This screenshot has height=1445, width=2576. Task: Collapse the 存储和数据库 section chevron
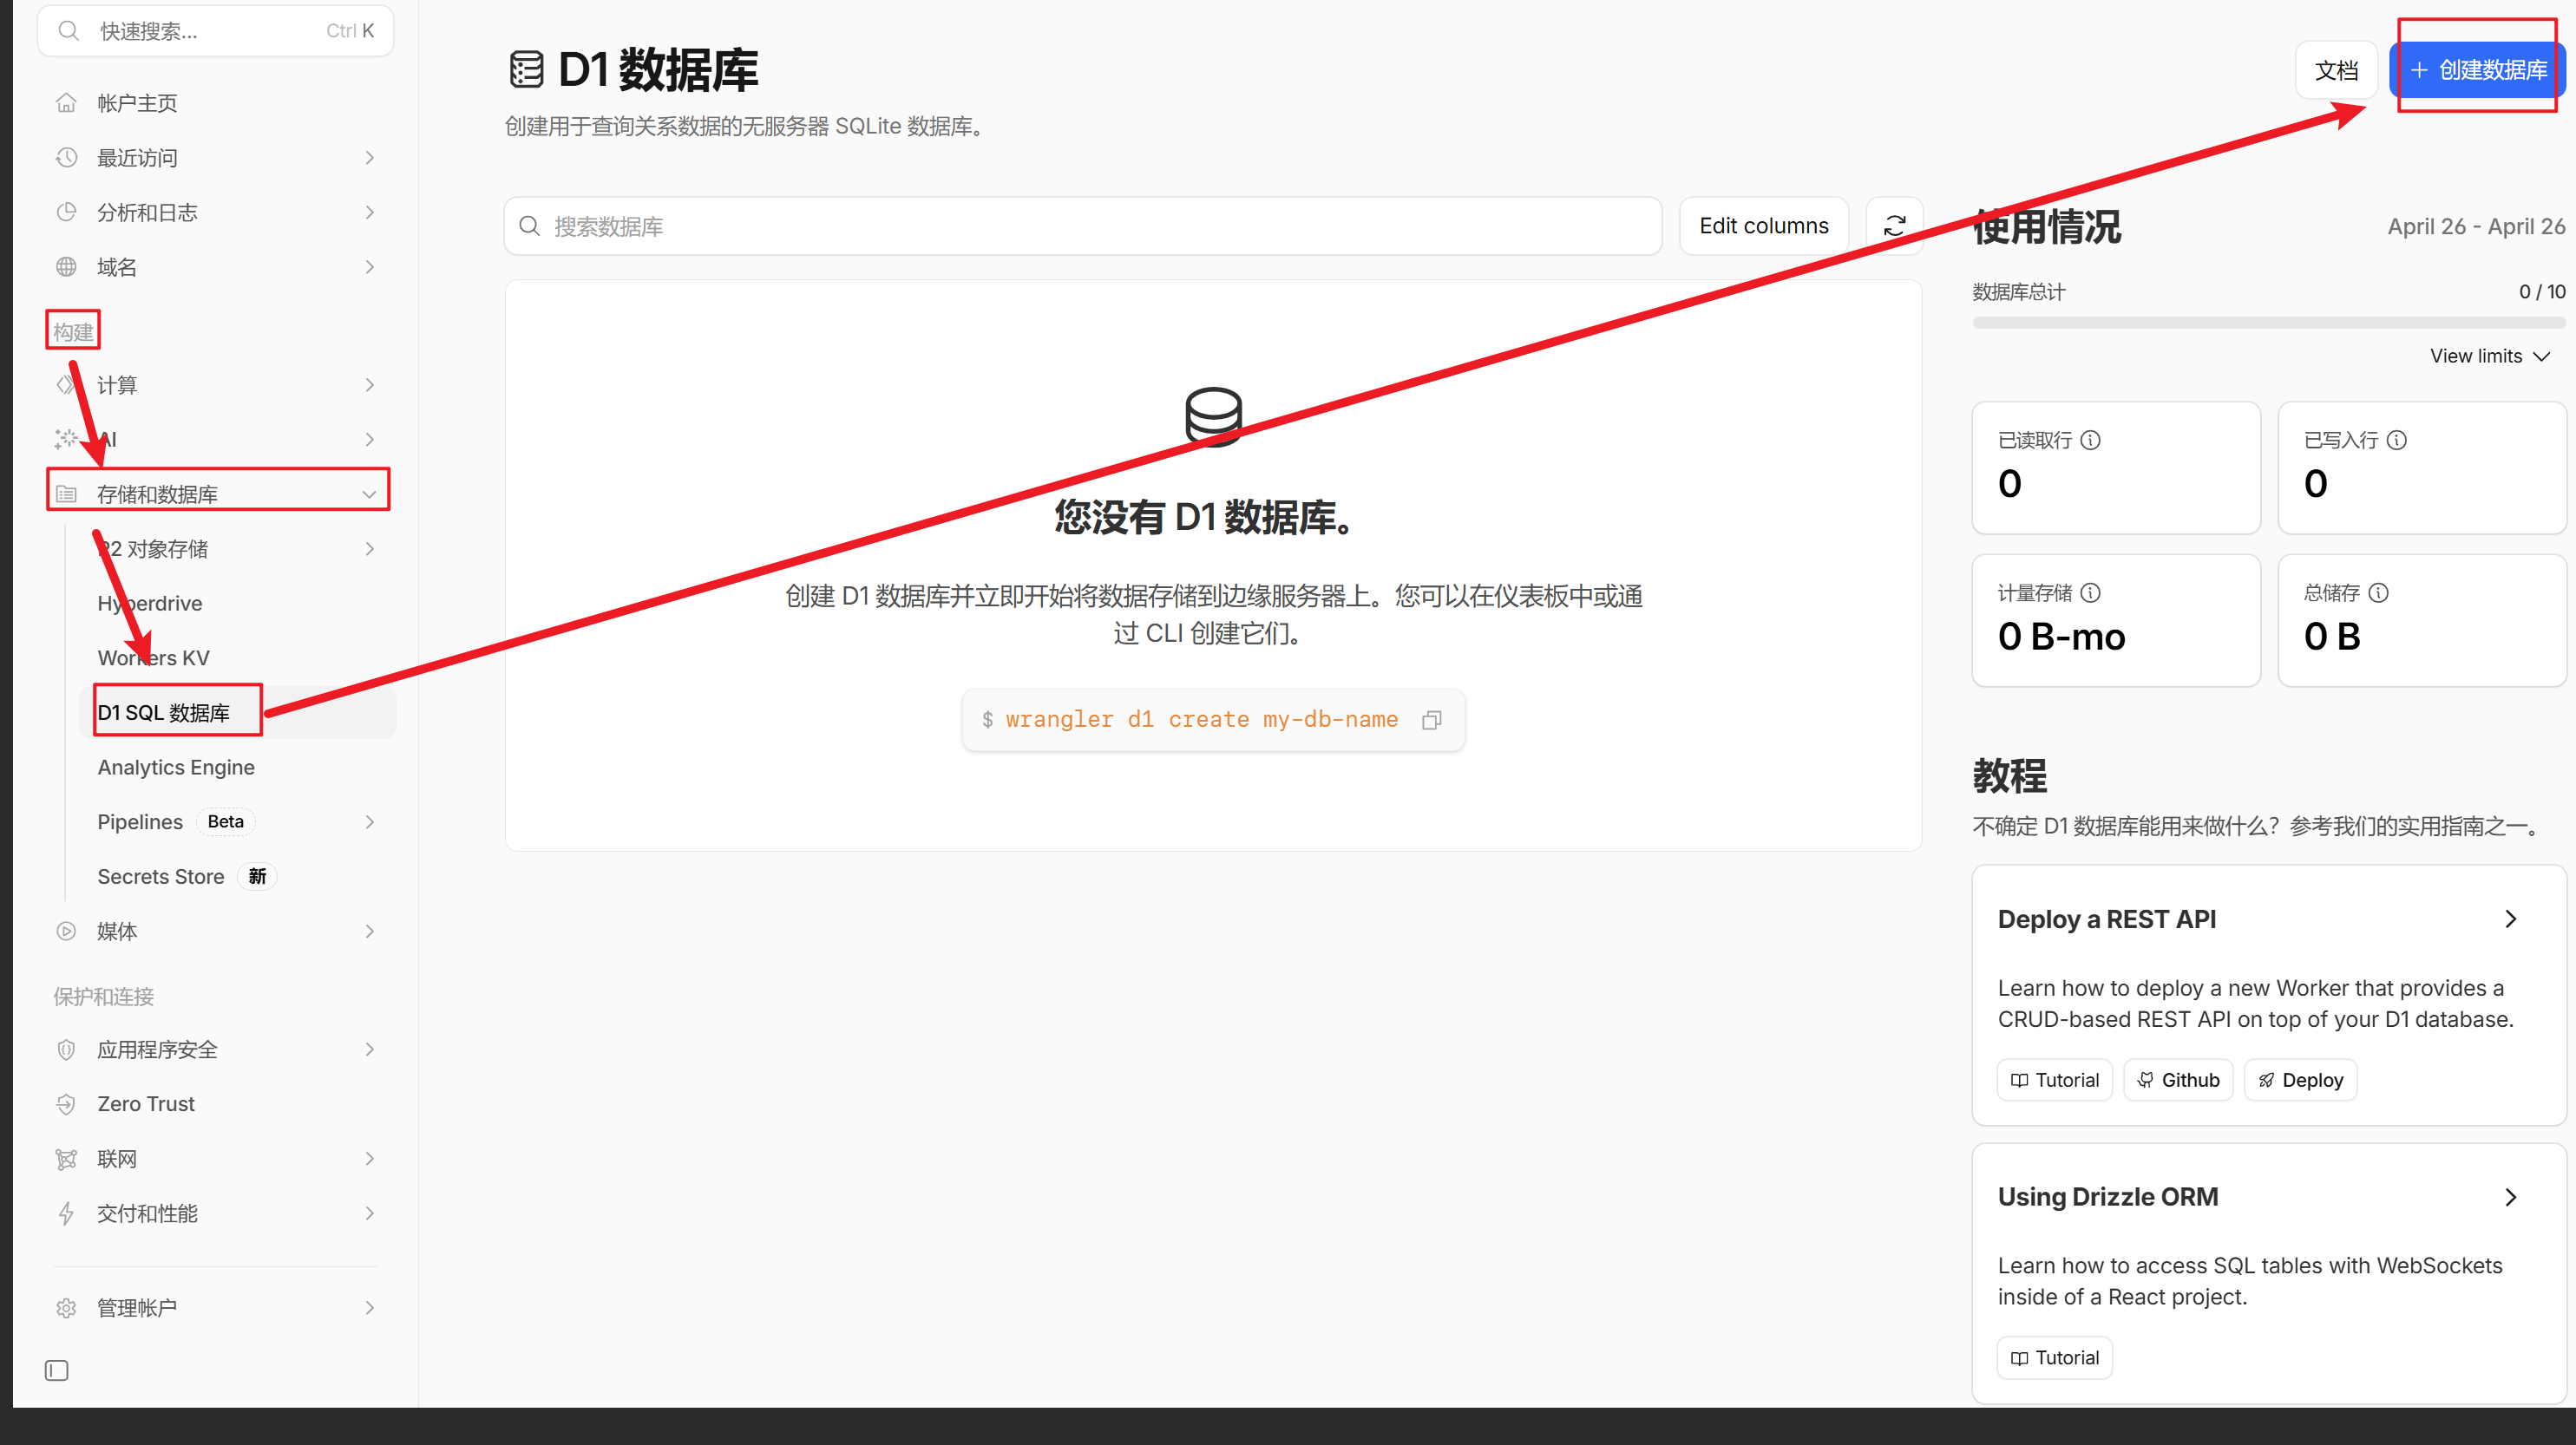370,494
